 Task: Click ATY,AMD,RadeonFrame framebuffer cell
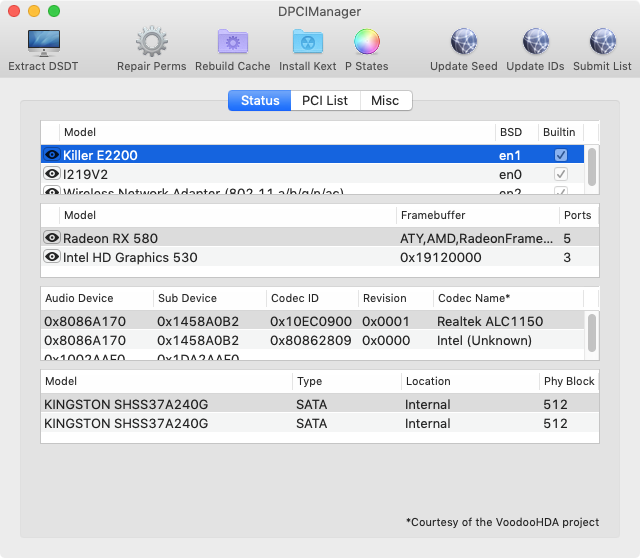[x=476, y=238]
